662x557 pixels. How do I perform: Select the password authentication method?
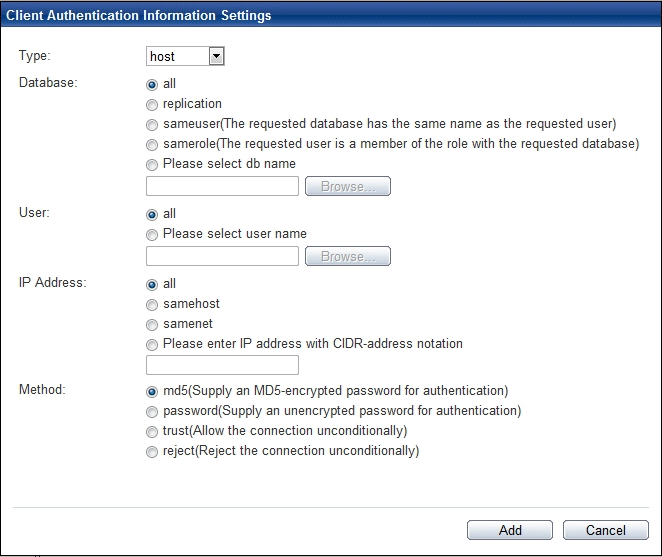(x=152, y=412)
